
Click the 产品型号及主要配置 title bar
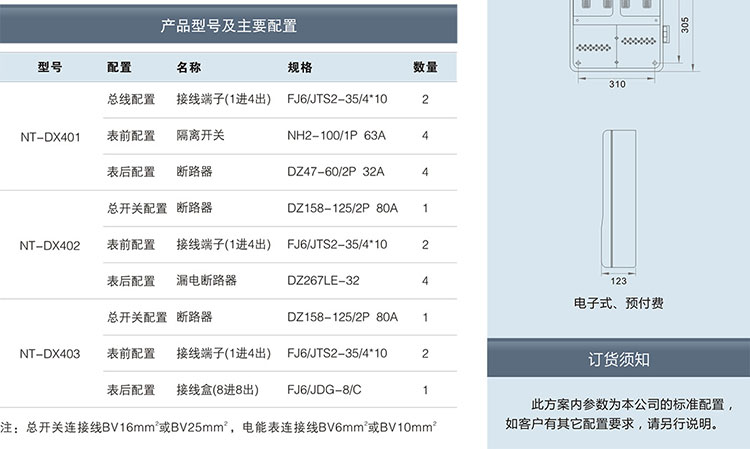click(x=228, y=25)
